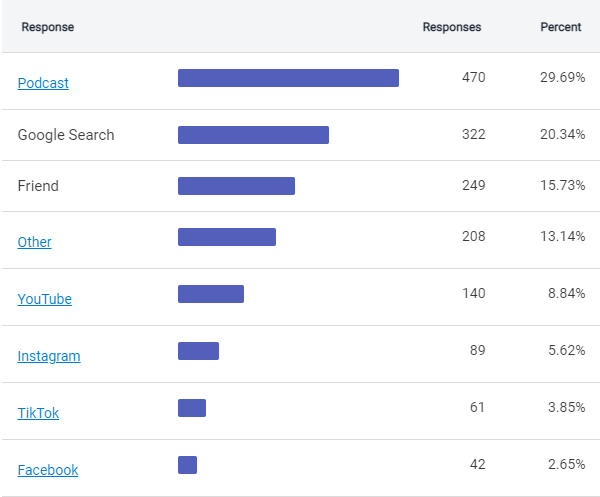Click the YouTube response bar

click(x=211, y=294)
